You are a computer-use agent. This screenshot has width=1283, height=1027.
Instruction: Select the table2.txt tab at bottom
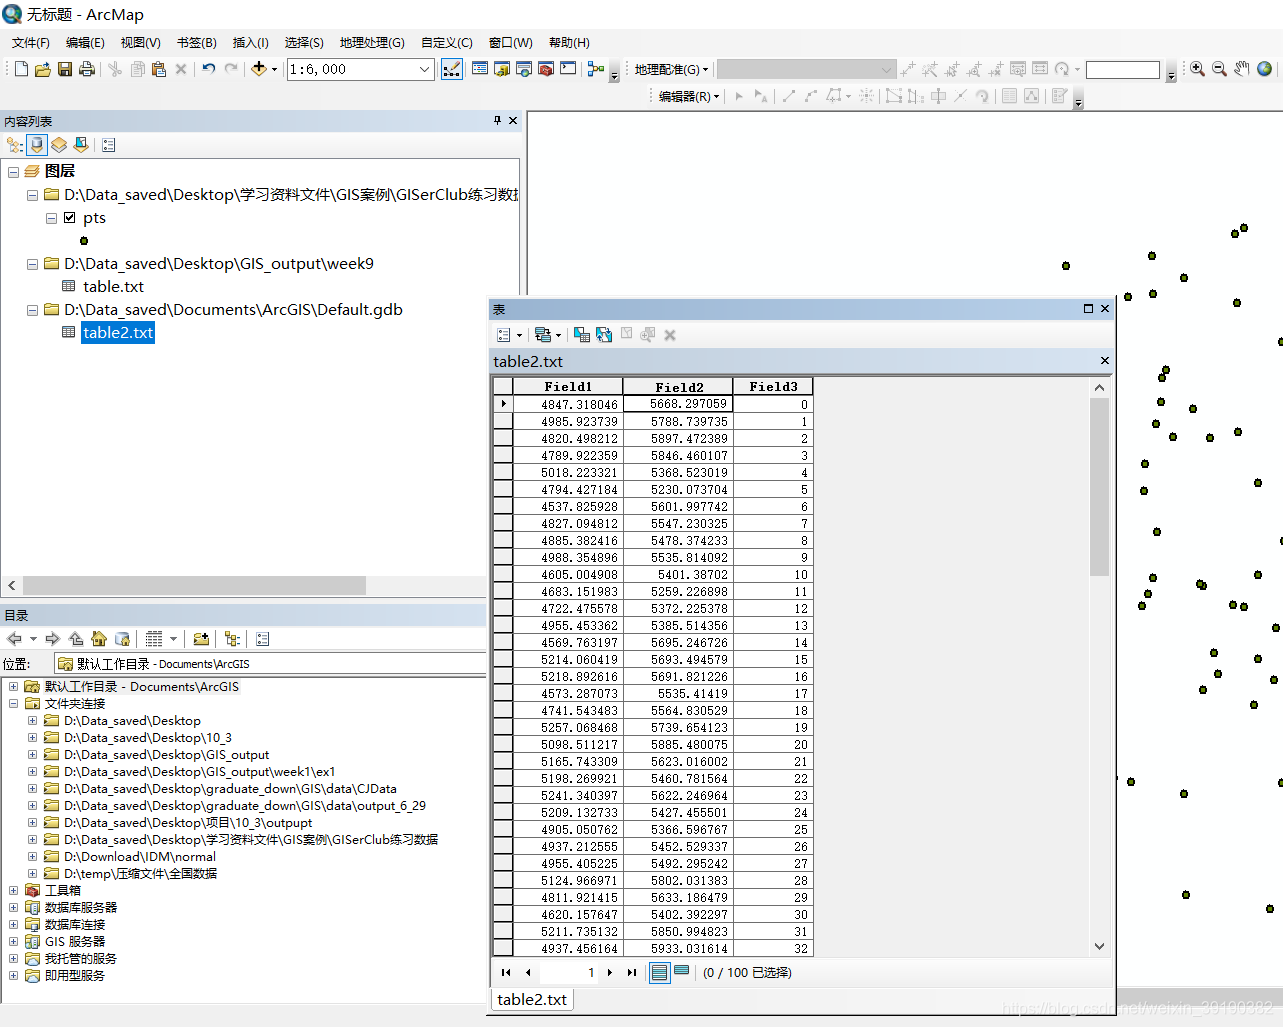pos(532,999)
